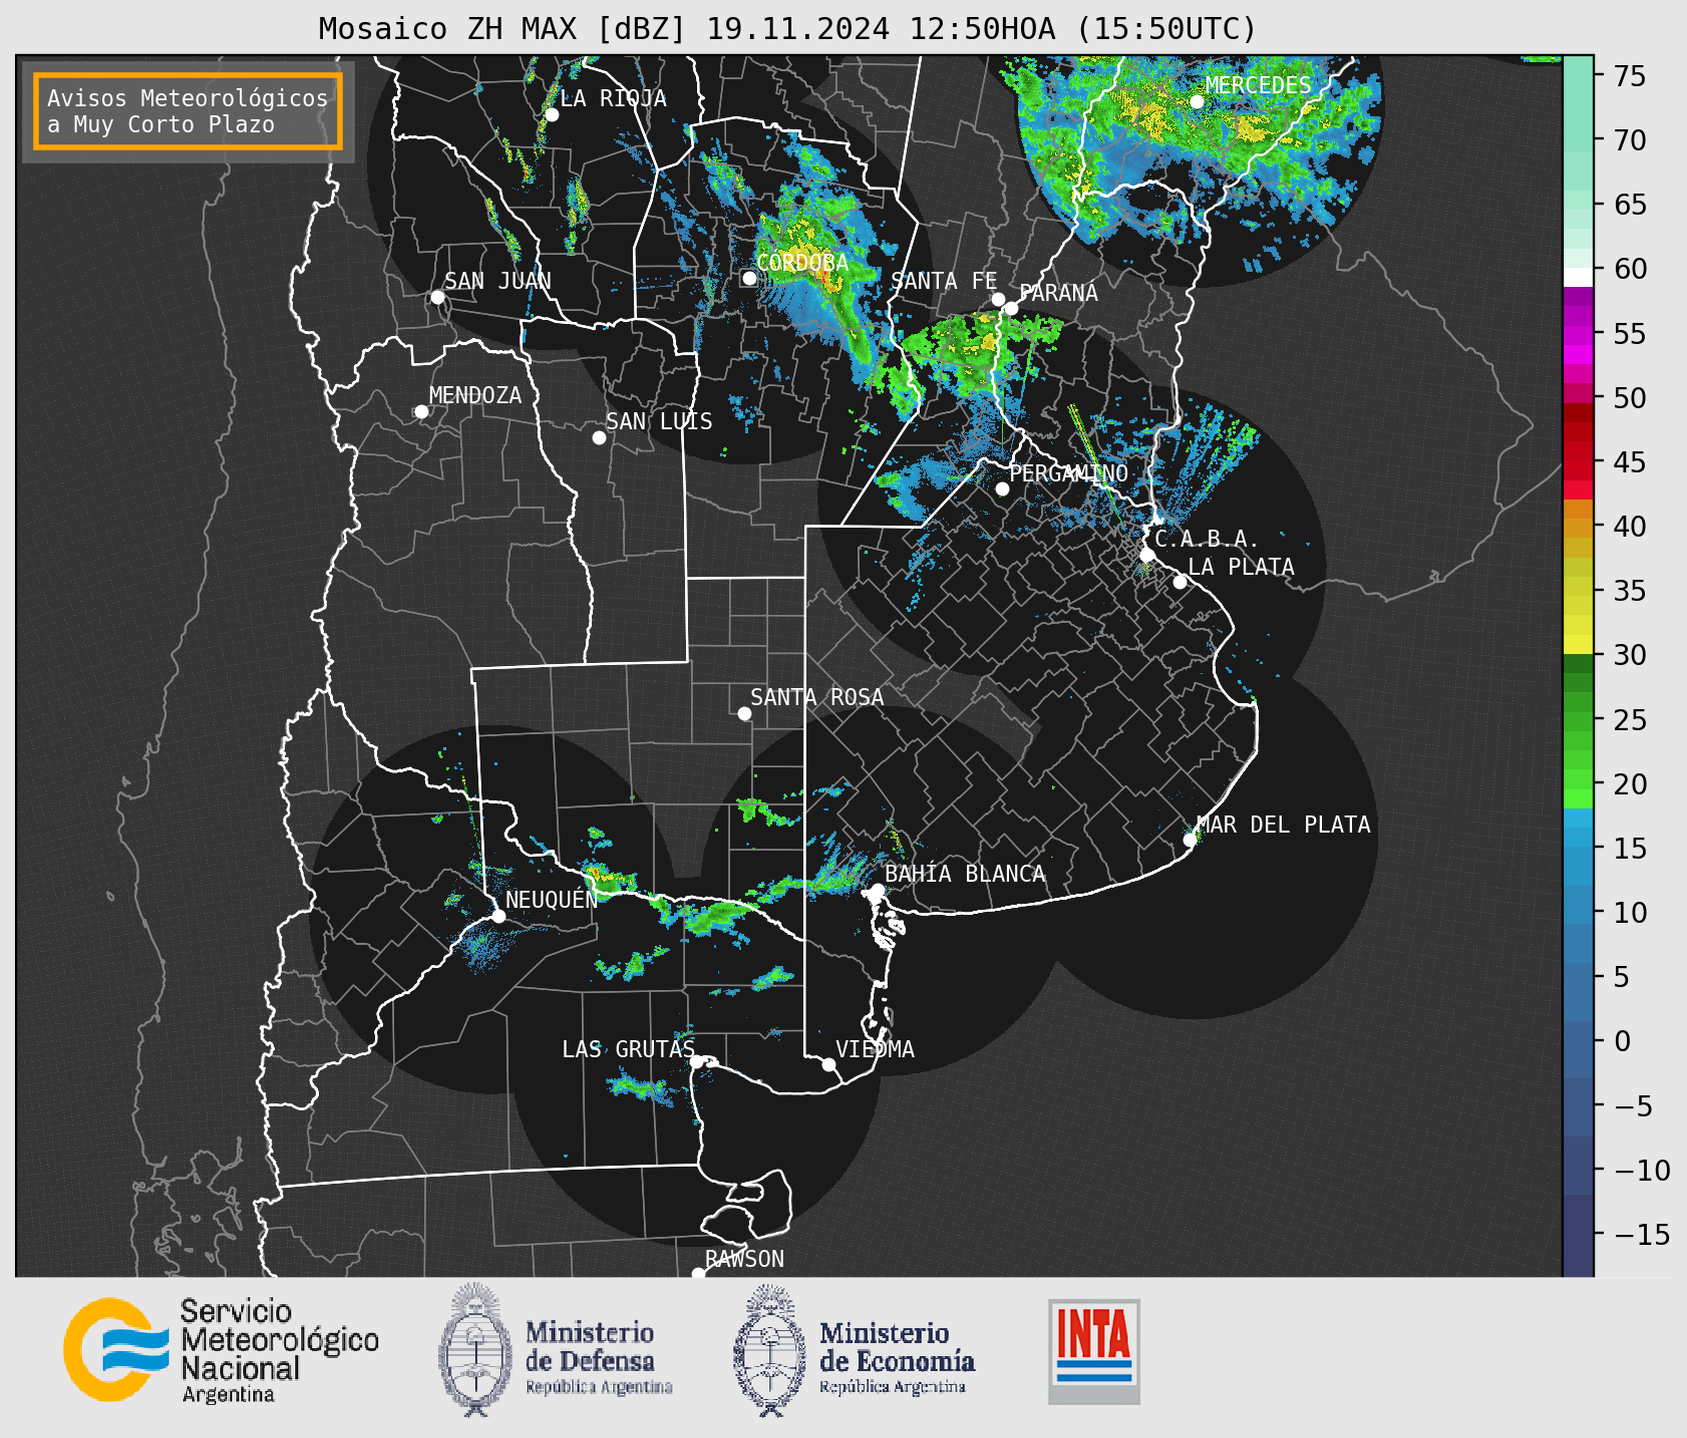
Task: Click the Rawson city marker dot
Action: tap(698, 1274)
